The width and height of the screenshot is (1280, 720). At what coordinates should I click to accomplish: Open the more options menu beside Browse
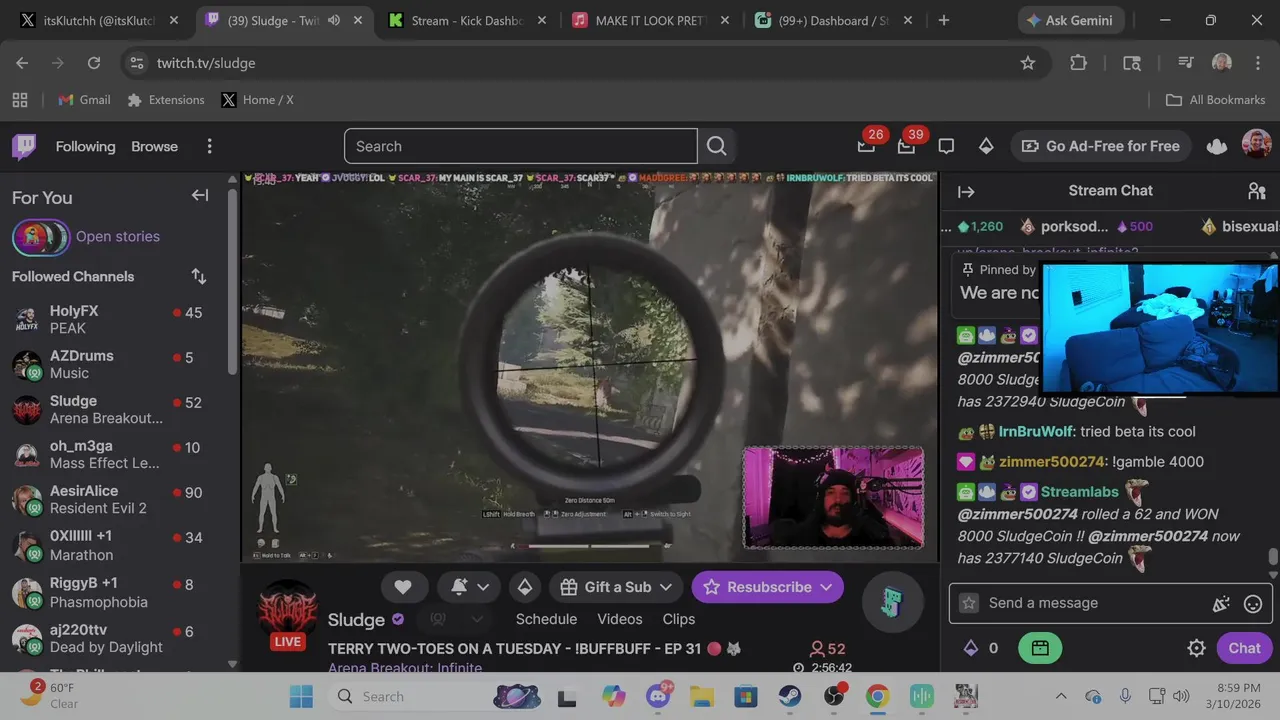(x=209, y=146)
